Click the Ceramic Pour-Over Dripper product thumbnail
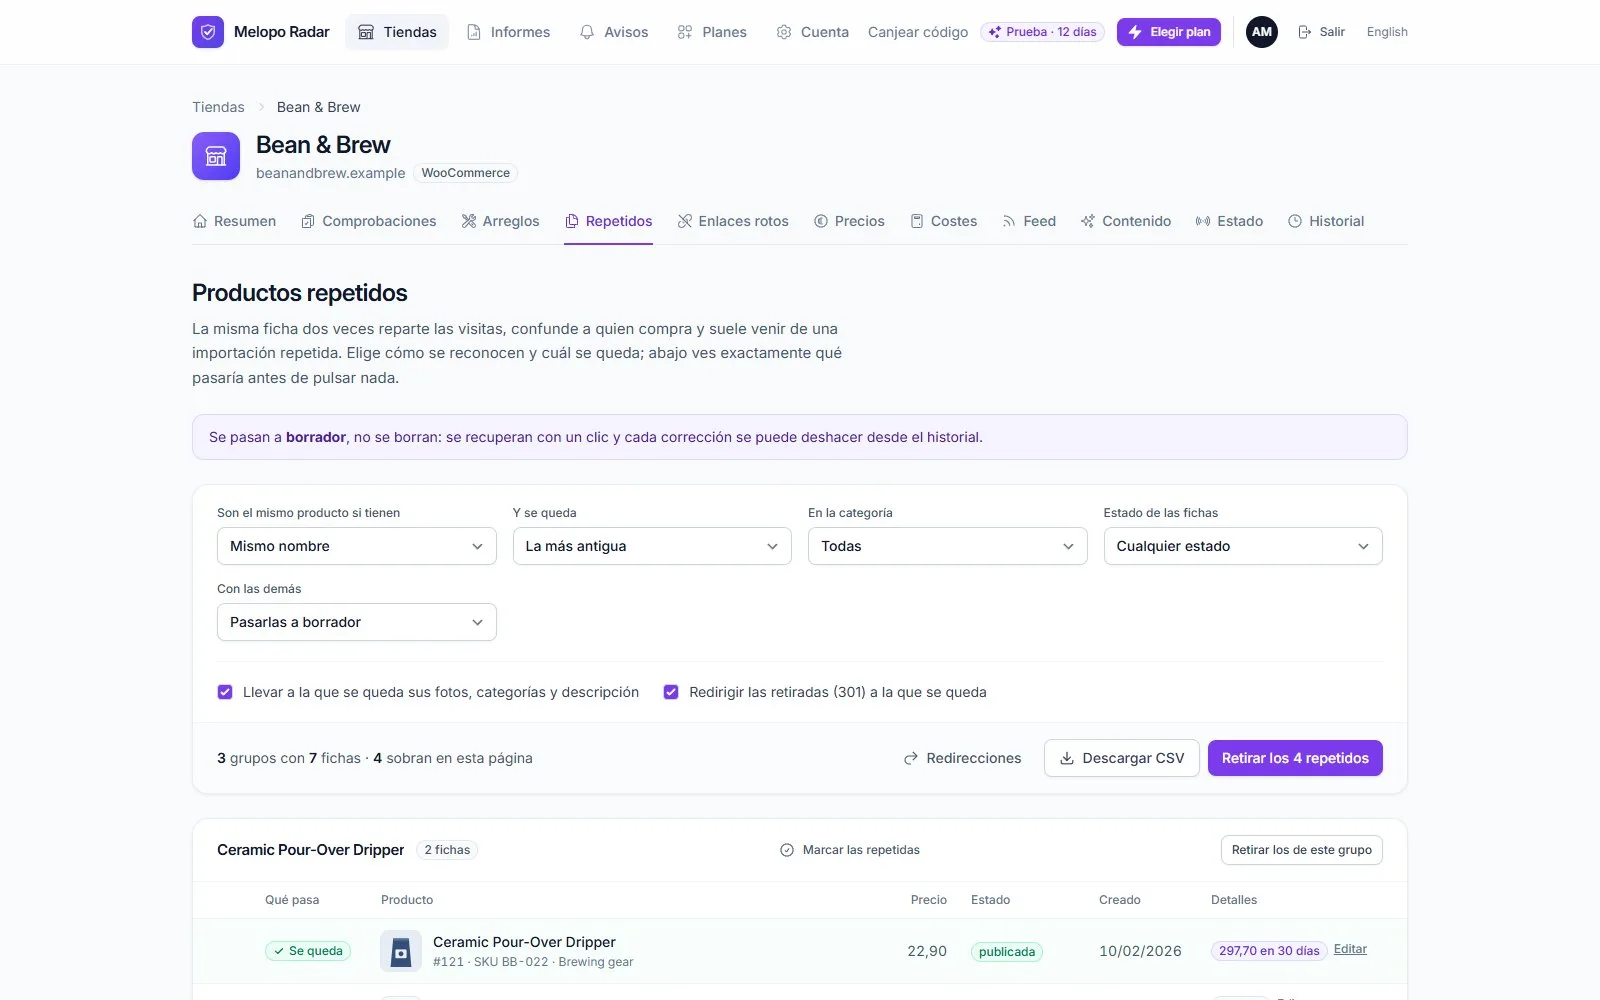The width and height of the screenshot is (1600, 1000). click(x=401, y=951)
